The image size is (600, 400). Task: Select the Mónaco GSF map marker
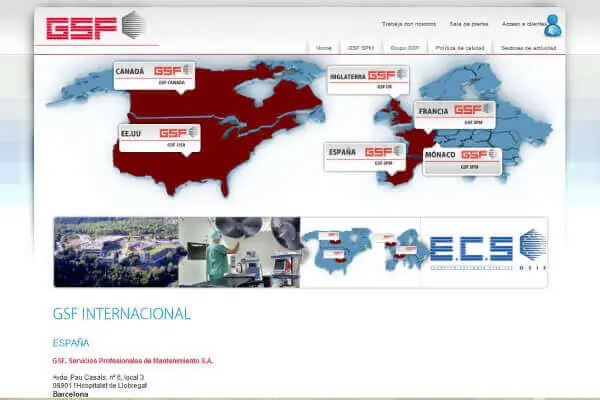coord(461,159)
